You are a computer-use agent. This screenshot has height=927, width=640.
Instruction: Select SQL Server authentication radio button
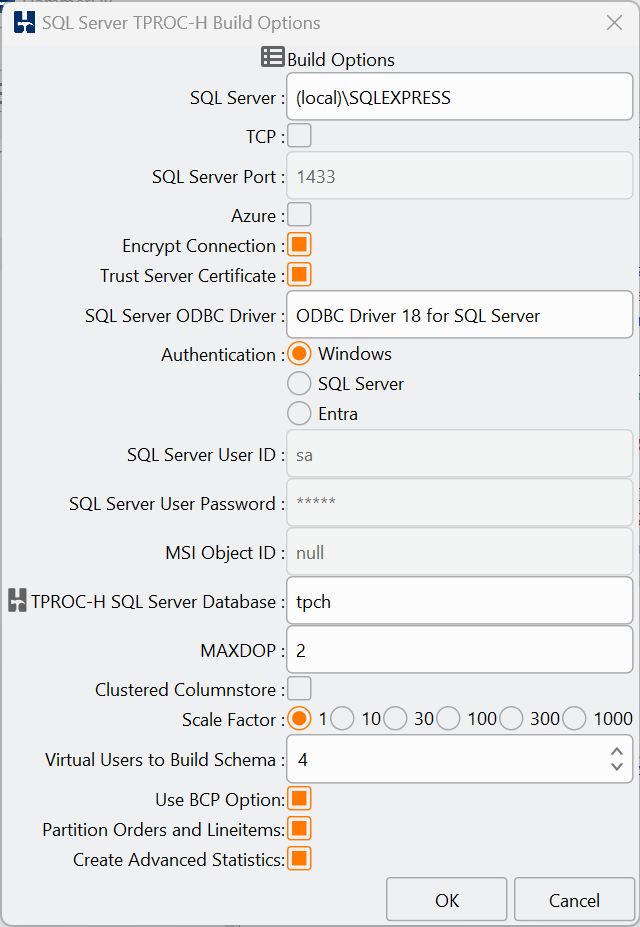point(299,384)
